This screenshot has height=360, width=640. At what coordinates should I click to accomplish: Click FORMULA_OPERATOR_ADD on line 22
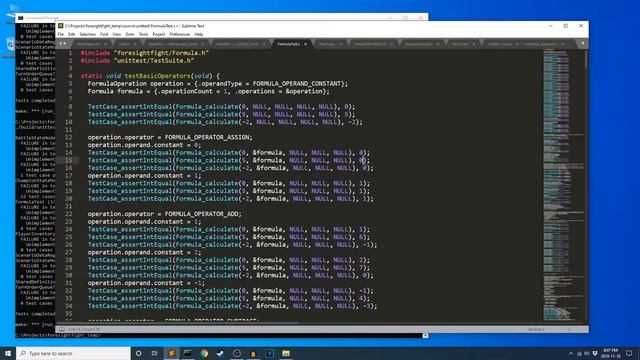pos(202,214)
